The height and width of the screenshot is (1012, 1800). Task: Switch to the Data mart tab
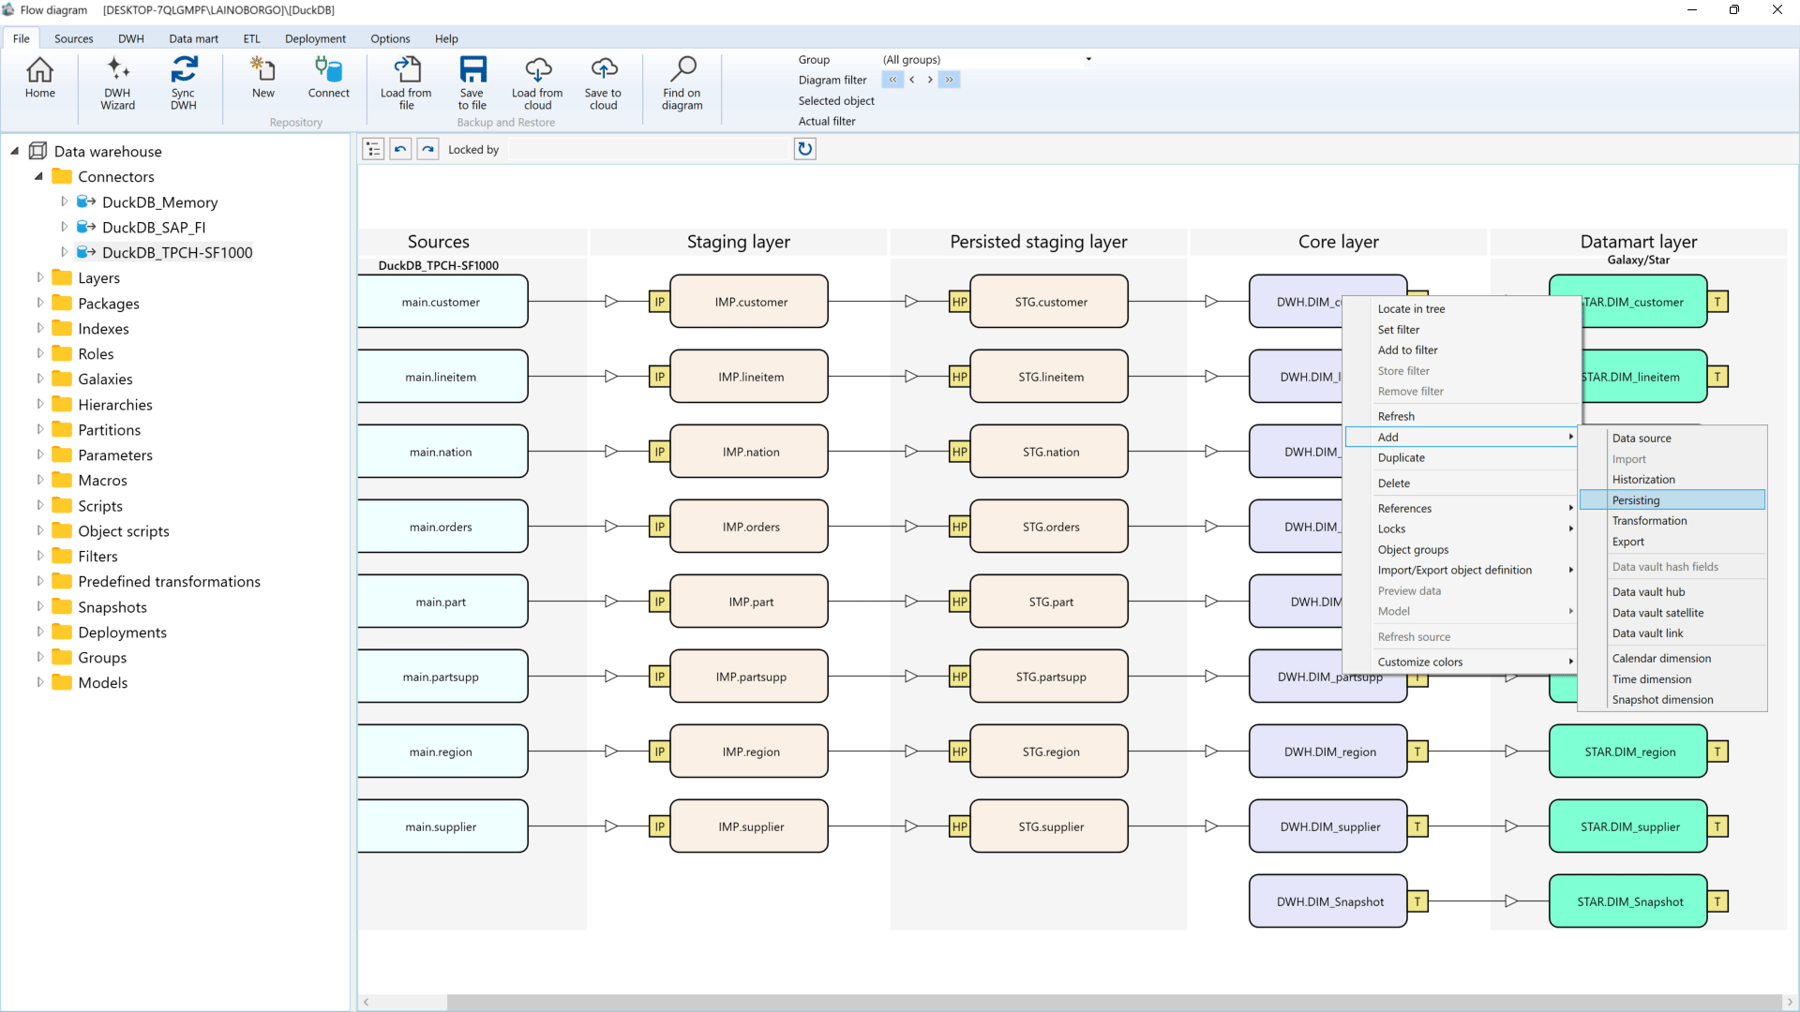[x=193, y=39]
